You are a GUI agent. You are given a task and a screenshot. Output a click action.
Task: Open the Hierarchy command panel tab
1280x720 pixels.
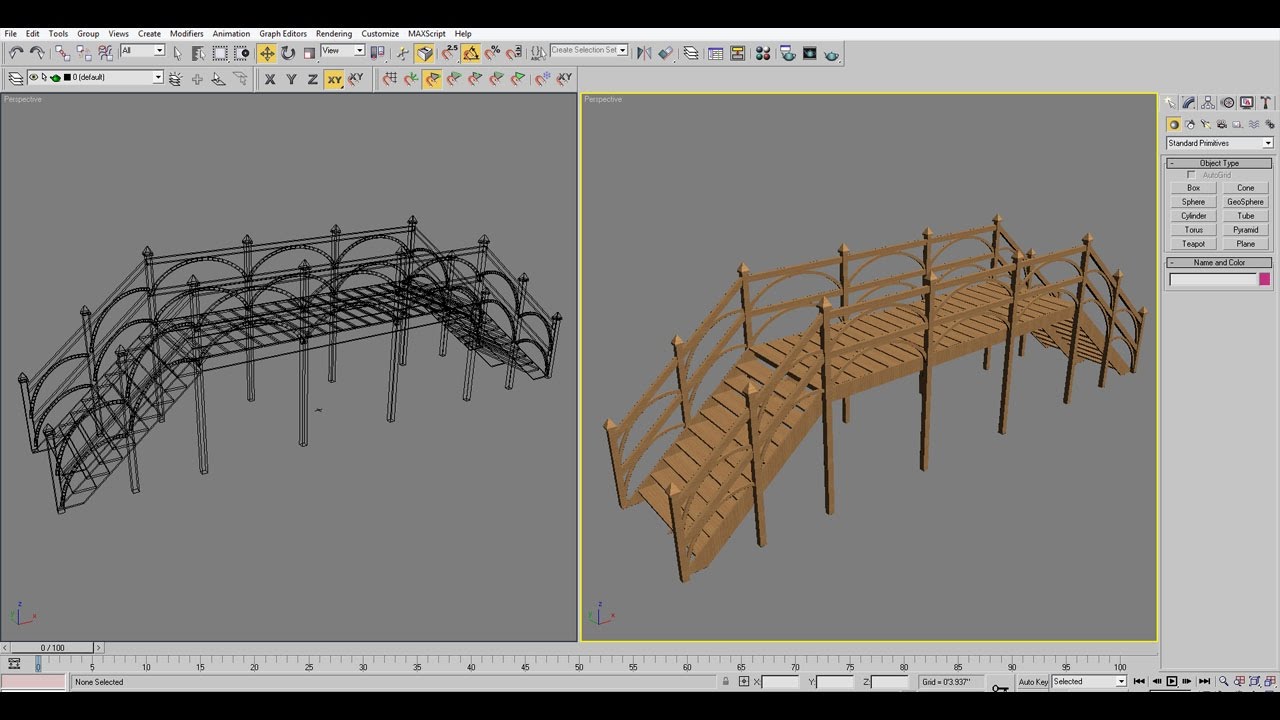[x=1208, y=103]
